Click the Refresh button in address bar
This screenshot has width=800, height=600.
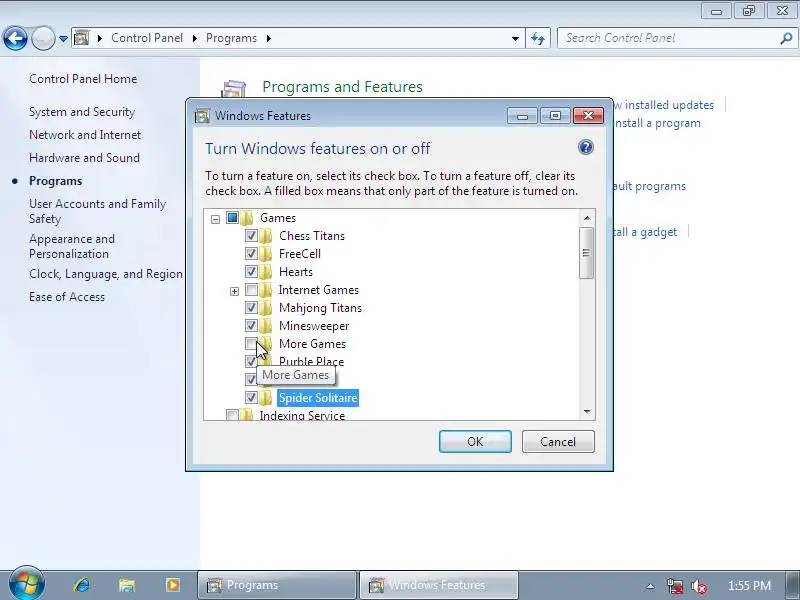538,38
